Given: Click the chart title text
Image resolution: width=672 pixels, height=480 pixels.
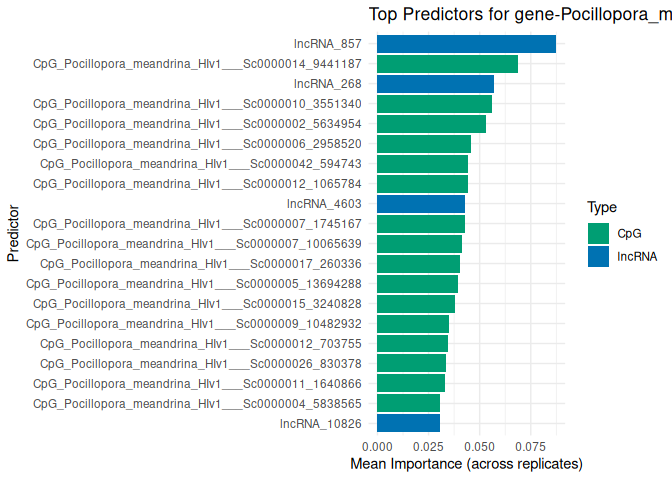Looking at the screenshot, I should pyautogui.click(x=520, y=14).
